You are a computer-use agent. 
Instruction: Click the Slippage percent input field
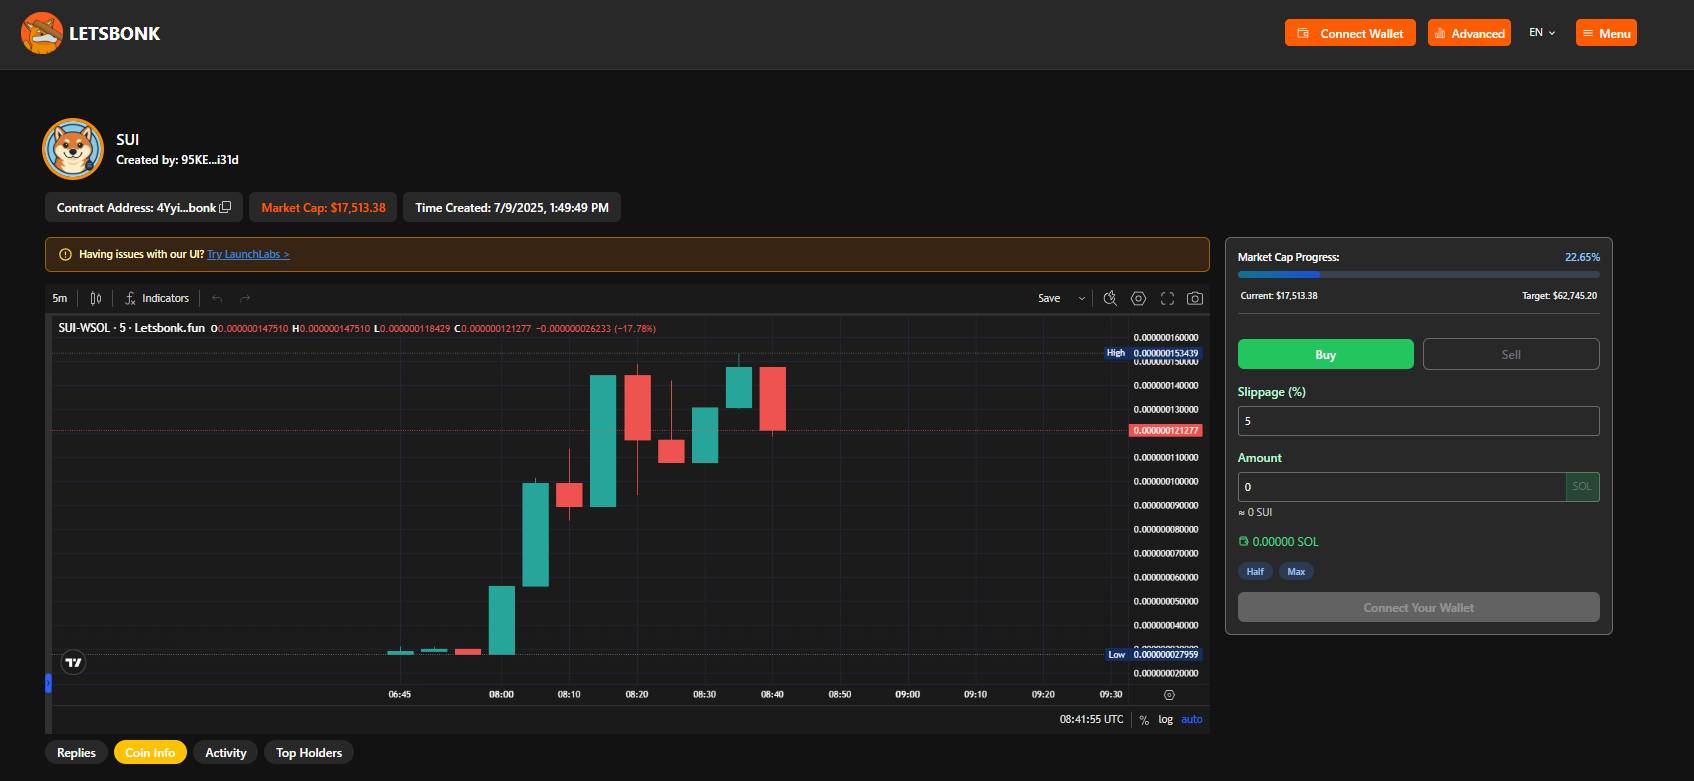click(1419, 421)
